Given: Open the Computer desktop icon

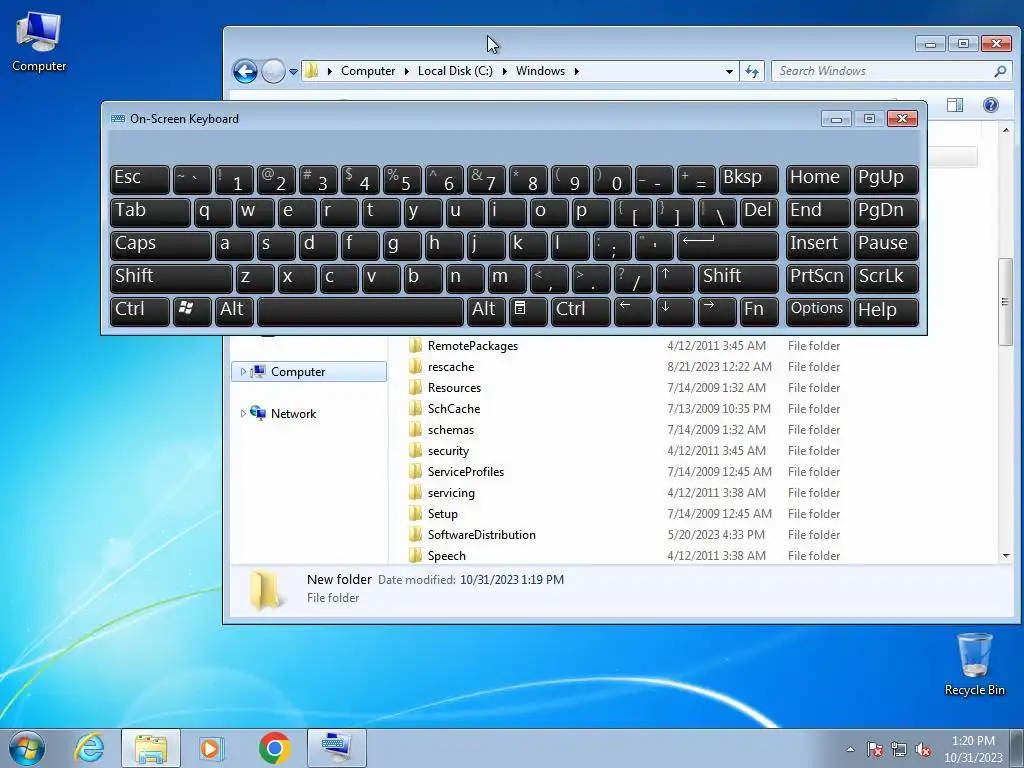Looking at the screenshot, I should coord(39,40).
